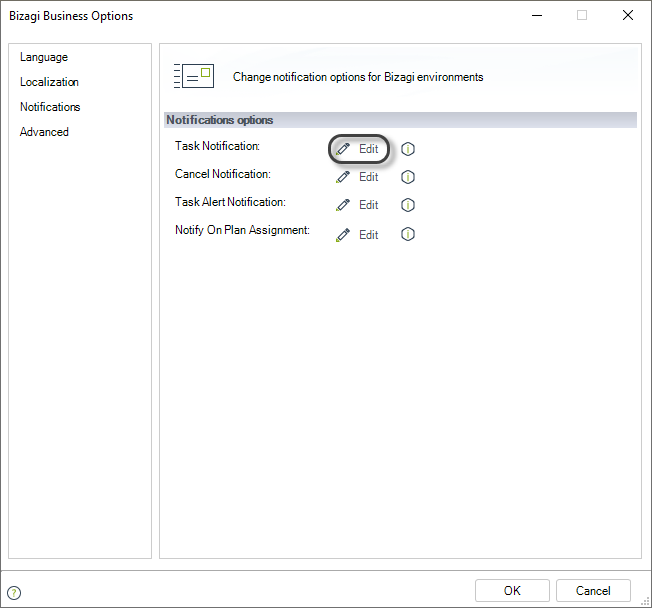
Task: Discard changes with the Cancel button
Action: (593, 591)
